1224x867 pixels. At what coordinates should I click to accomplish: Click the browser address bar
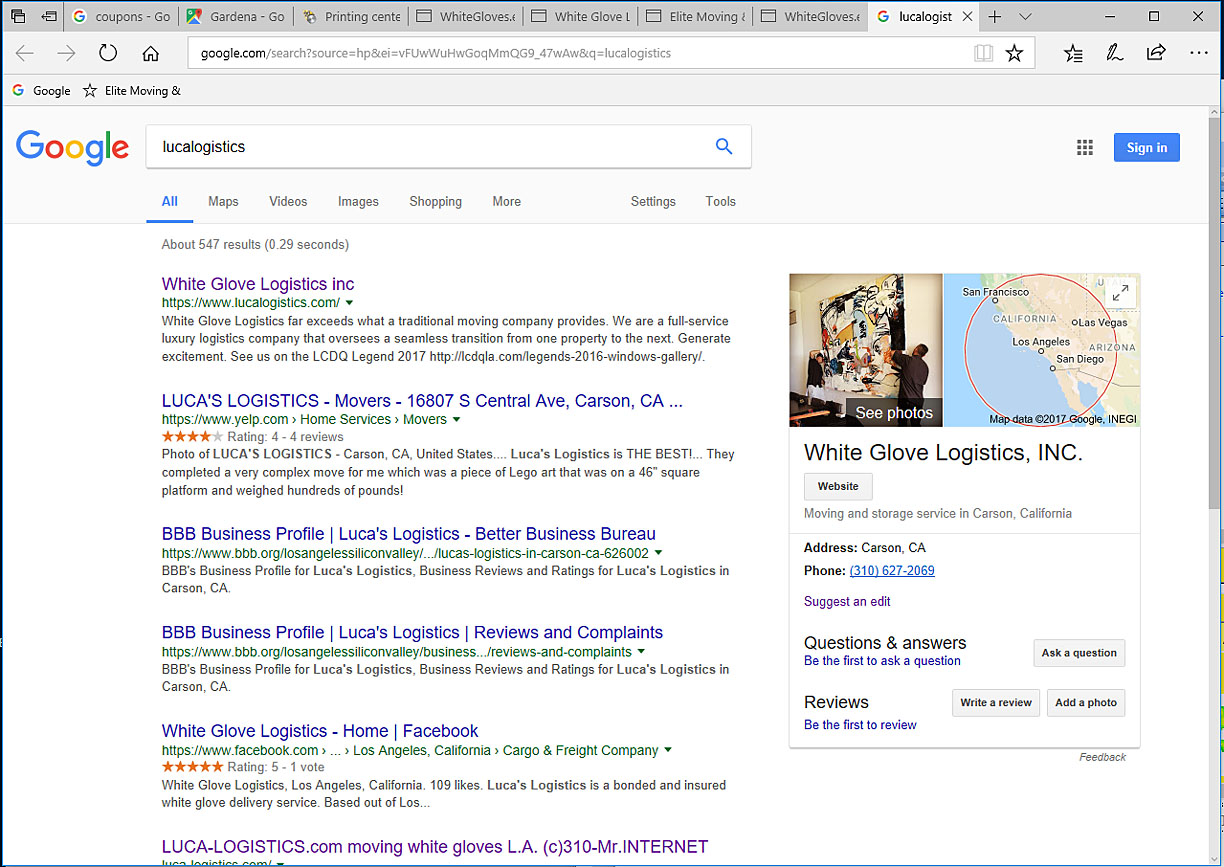[580, 53]
